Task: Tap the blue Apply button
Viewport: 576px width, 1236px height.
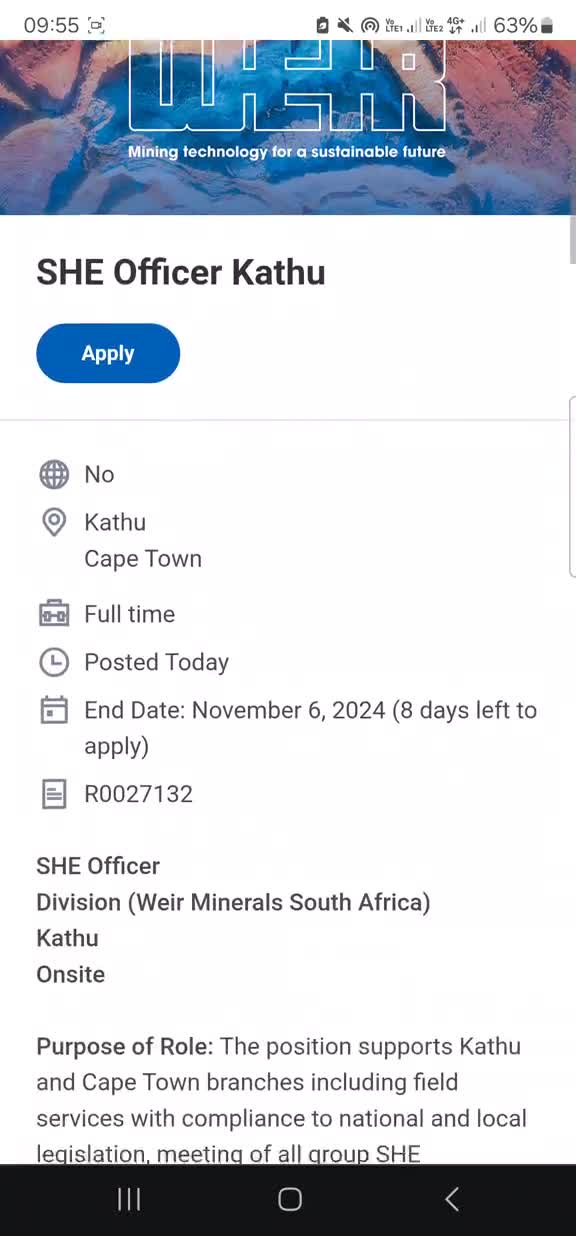Action: pyautogui.click(x=108, y=353)
